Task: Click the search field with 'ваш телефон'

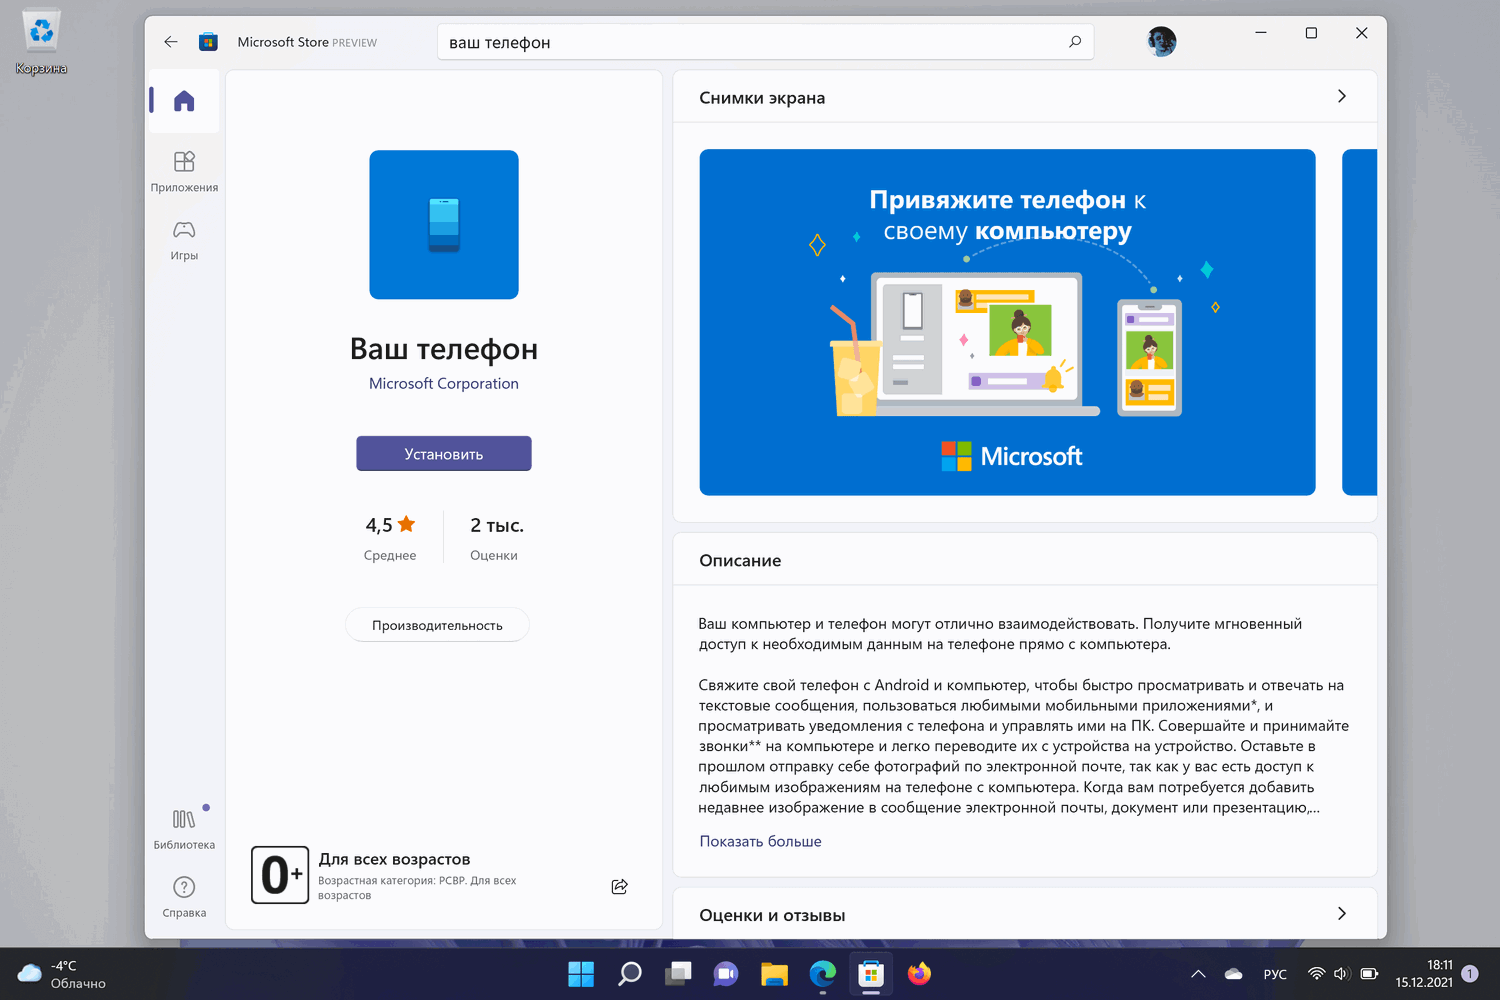Action: [x=765, y=42]
